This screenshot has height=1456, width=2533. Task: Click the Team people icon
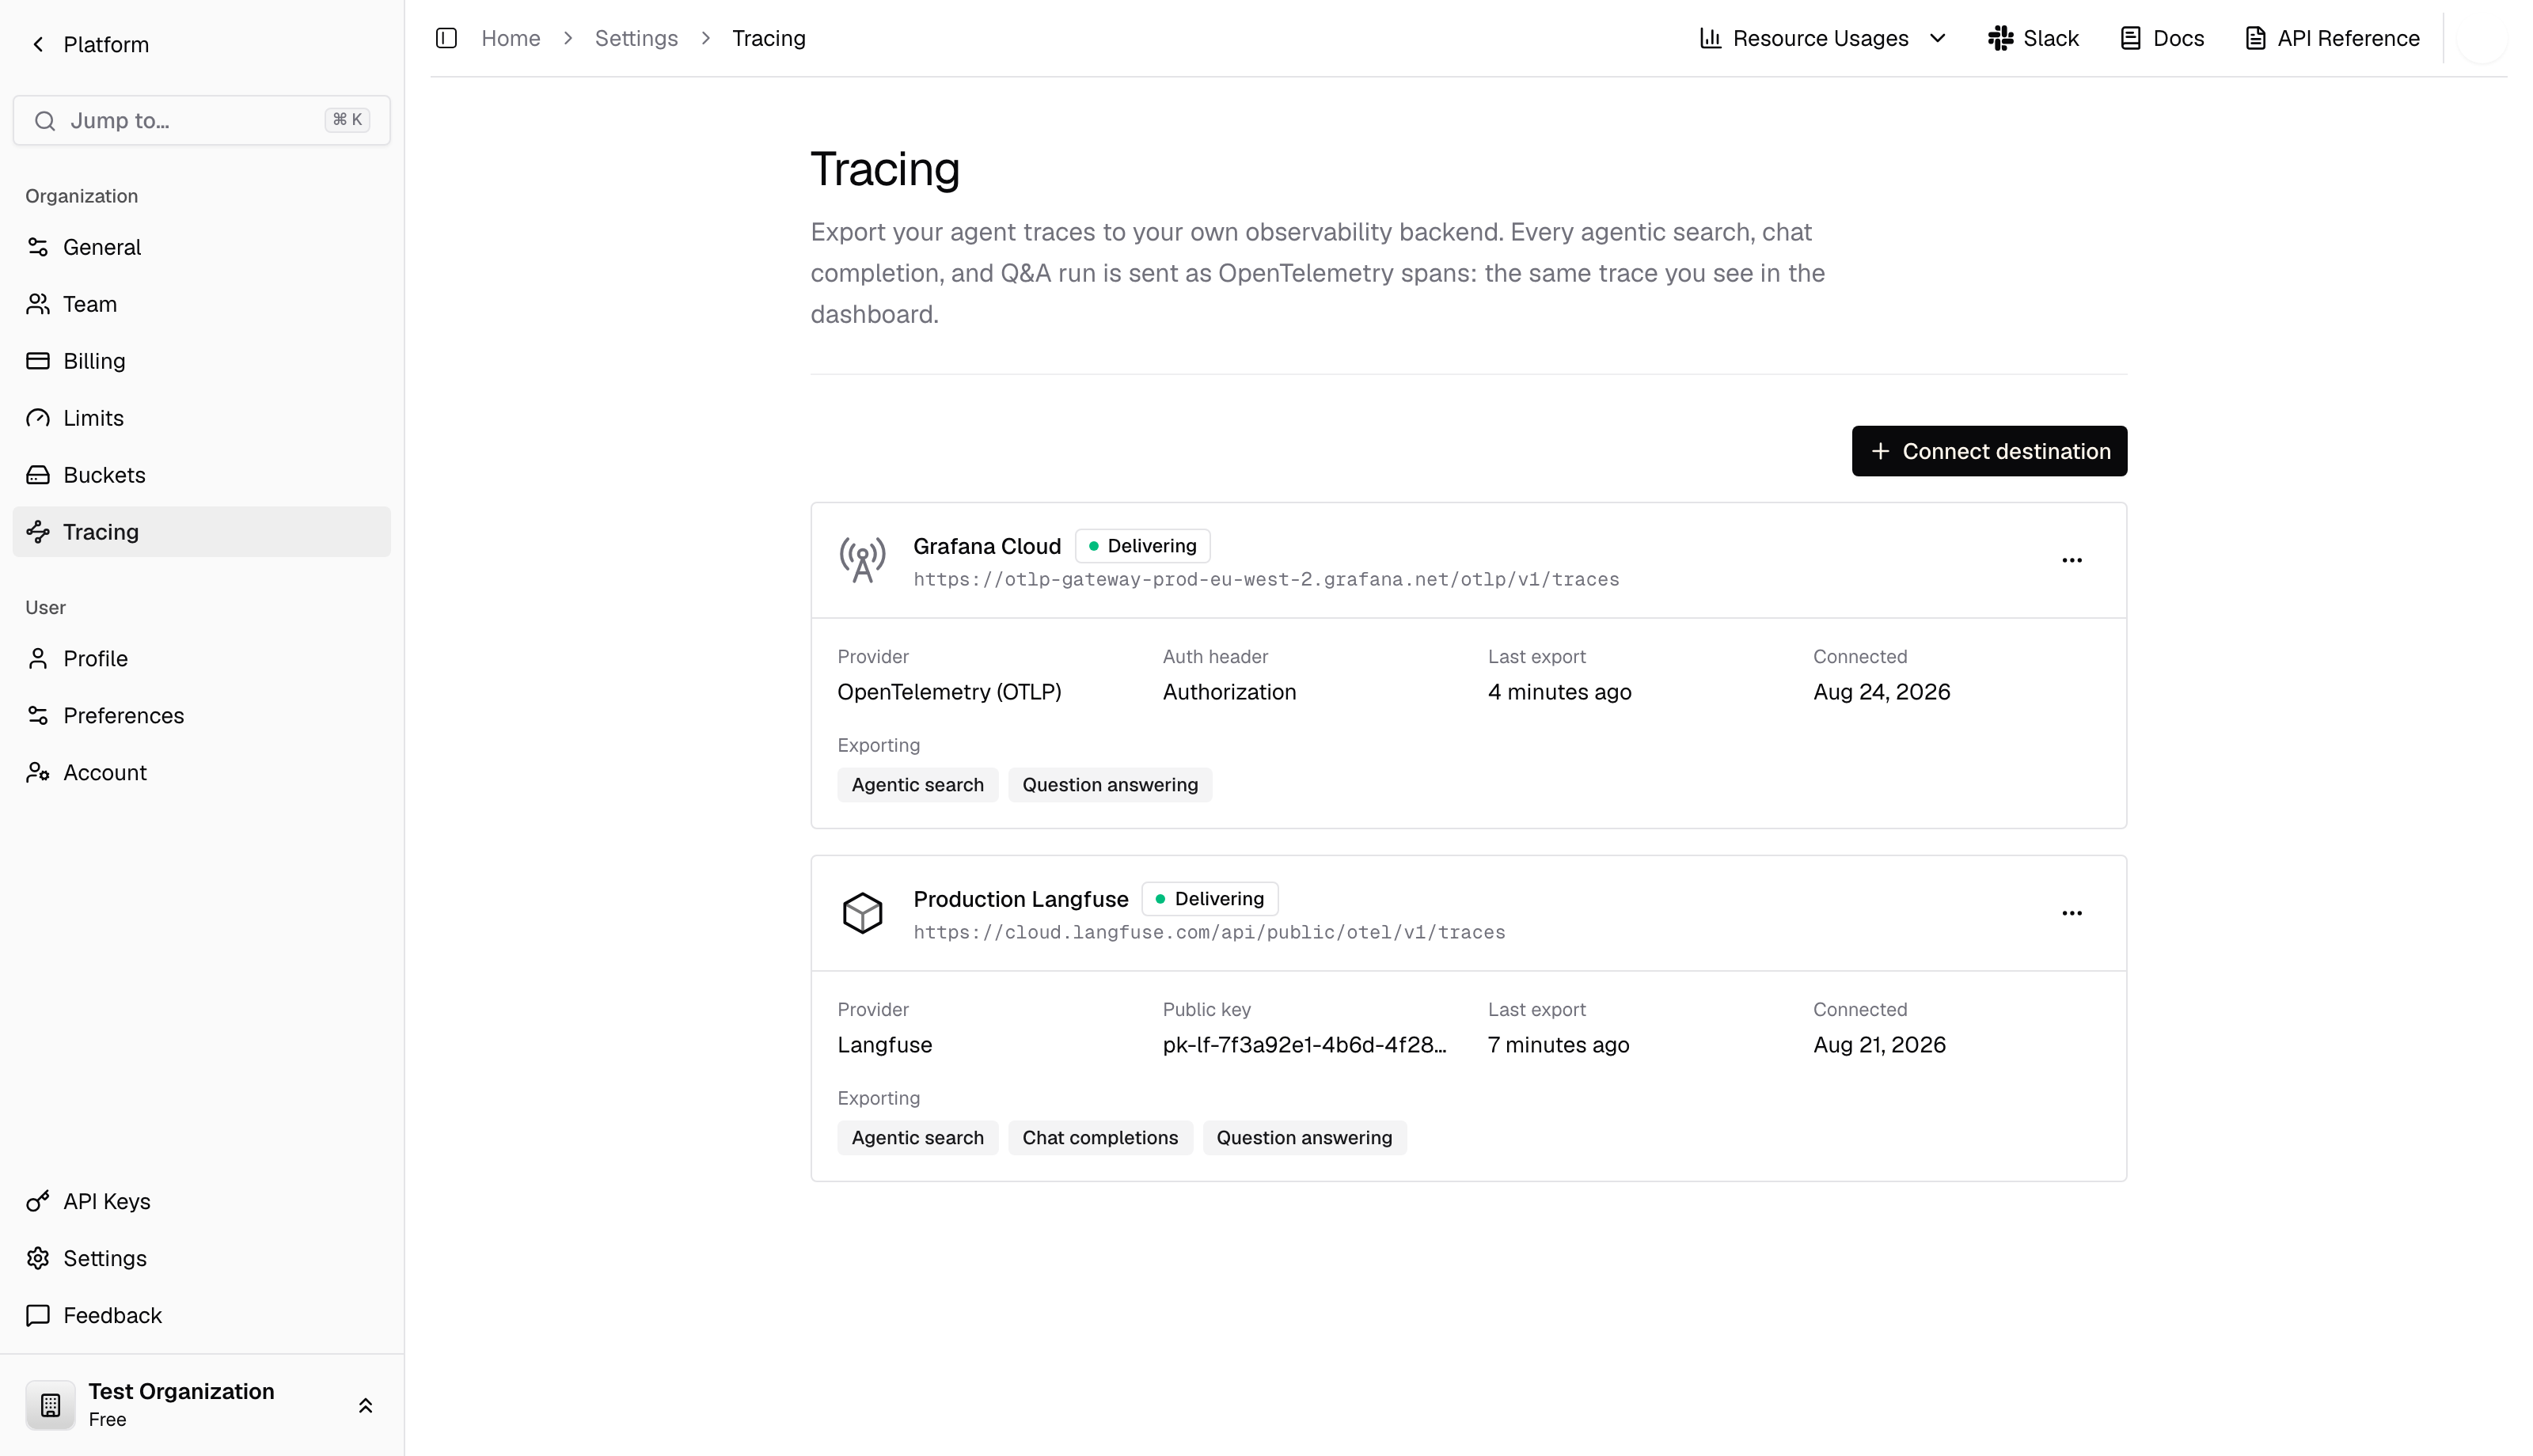click(38, 304)
